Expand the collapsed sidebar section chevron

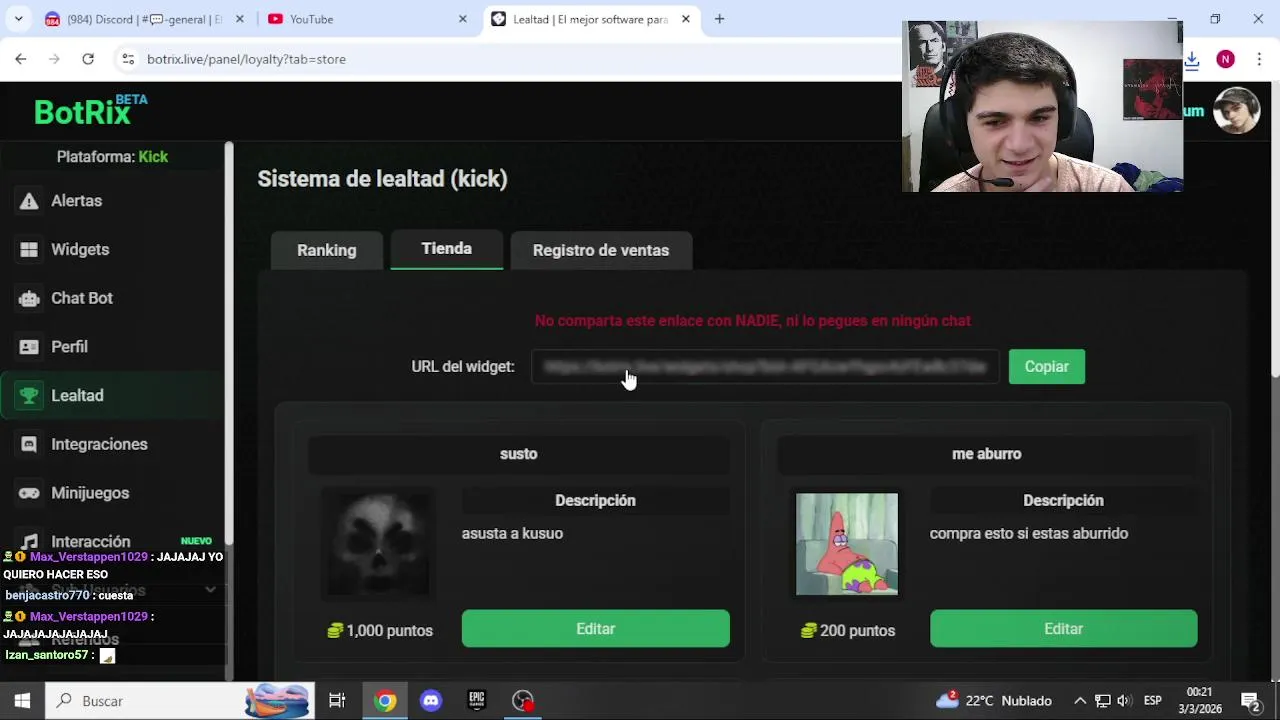point(210,590)
